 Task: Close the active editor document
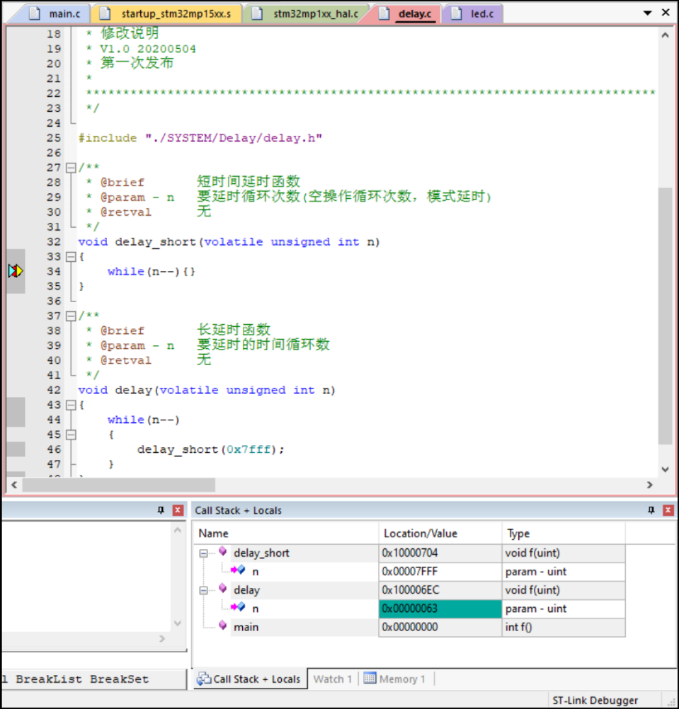pos(665,13)
